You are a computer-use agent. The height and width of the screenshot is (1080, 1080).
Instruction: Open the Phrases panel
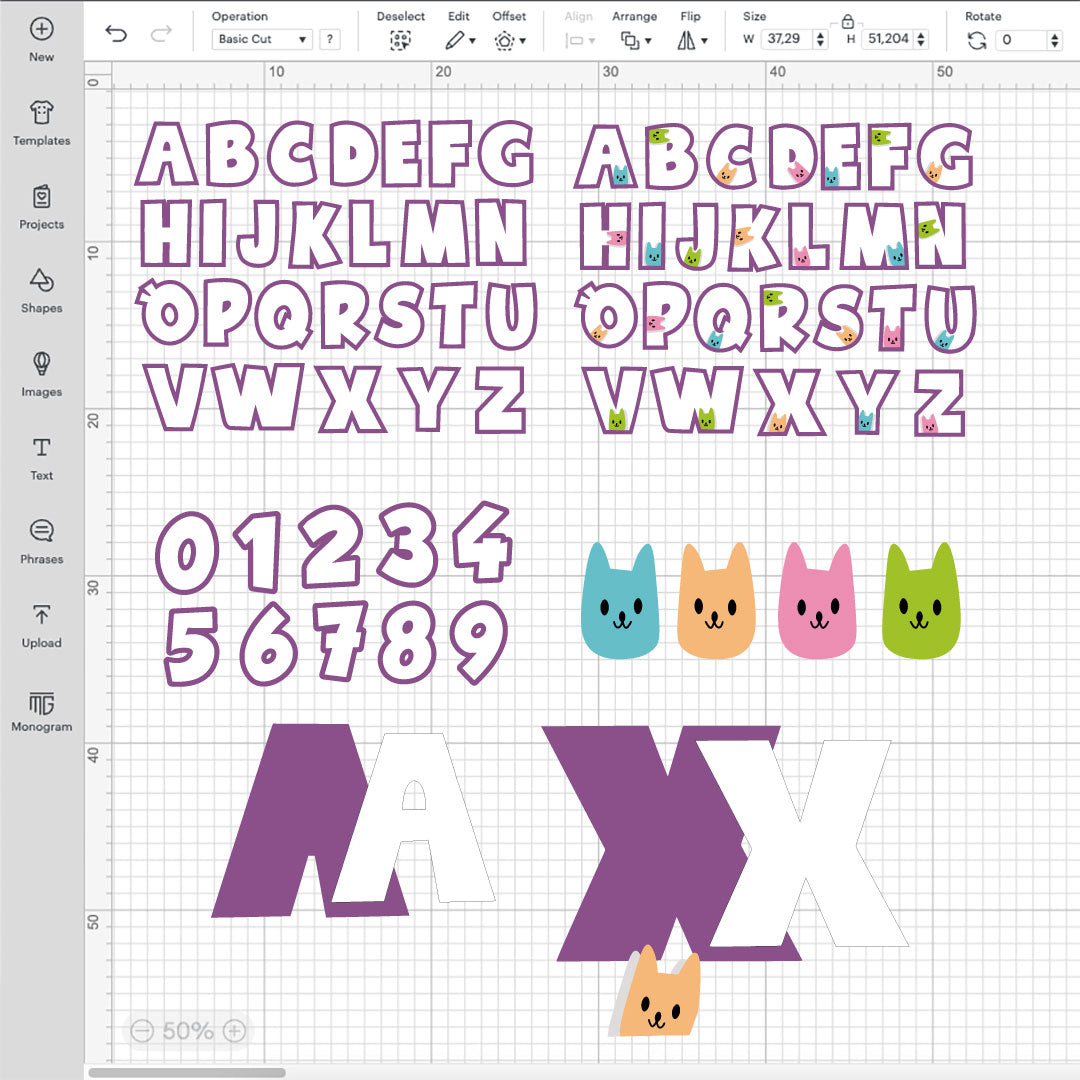tap(41, 537)
